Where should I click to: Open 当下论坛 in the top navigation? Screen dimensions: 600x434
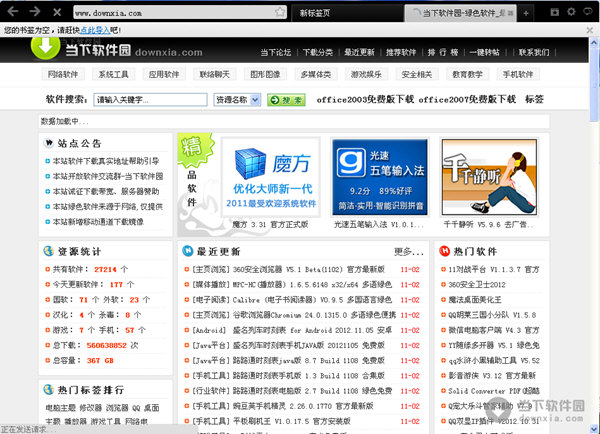click(x=276, y=52)
